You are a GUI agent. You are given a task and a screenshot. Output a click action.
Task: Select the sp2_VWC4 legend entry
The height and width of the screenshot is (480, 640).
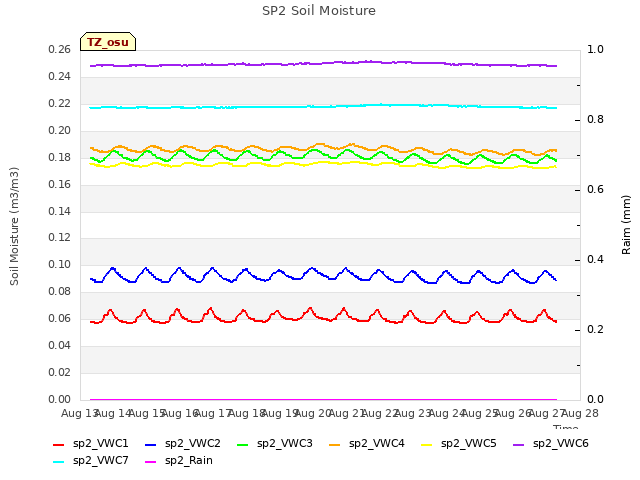(x=367, y=444)
